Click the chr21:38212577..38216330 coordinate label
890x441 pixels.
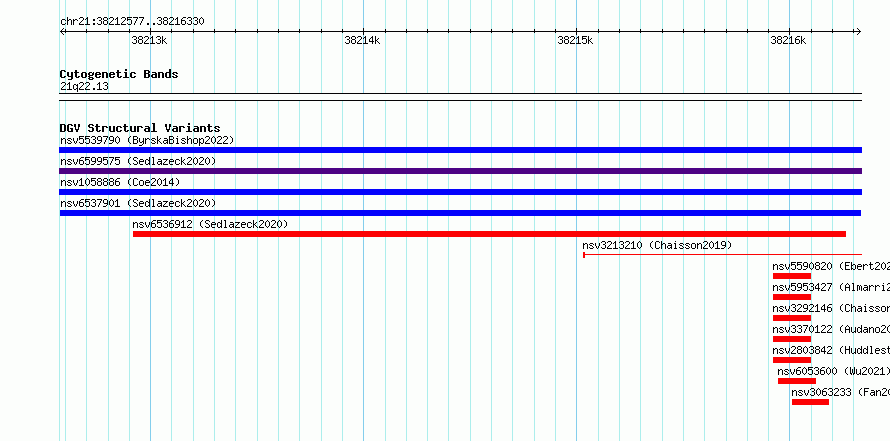[x=132, y=22]
